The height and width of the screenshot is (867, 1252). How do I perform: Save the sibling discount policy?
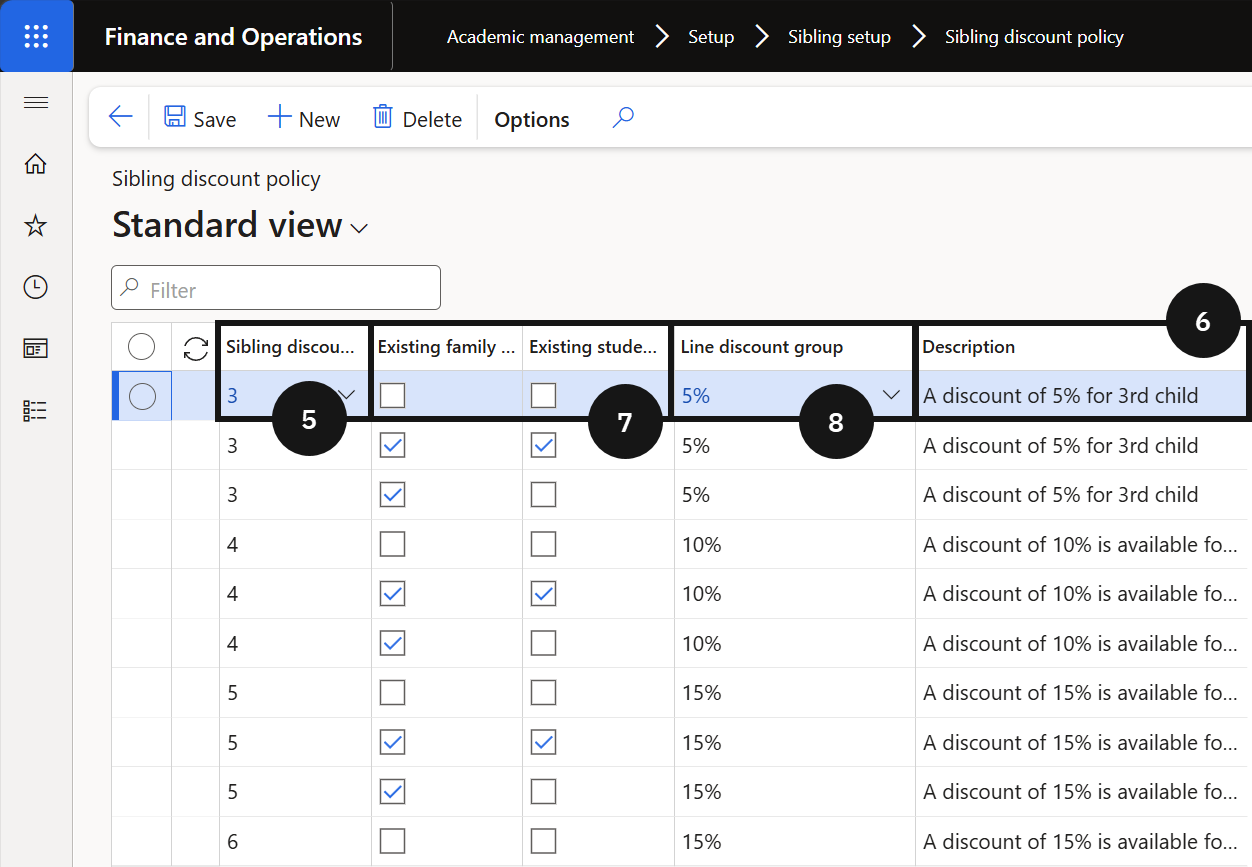[x=200, y=119]
